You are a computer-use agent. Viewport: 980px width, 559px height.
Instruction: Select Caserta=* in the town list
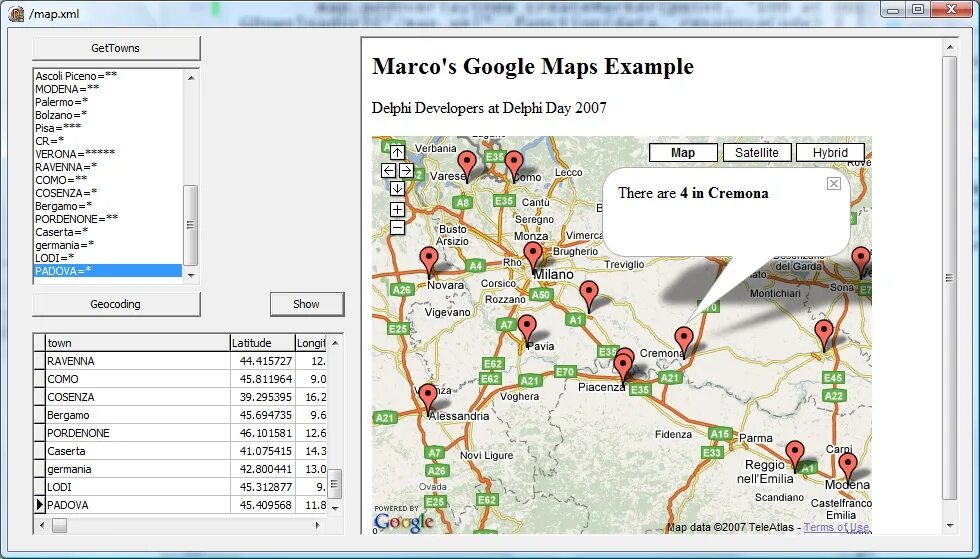click(x=108, y=232)
